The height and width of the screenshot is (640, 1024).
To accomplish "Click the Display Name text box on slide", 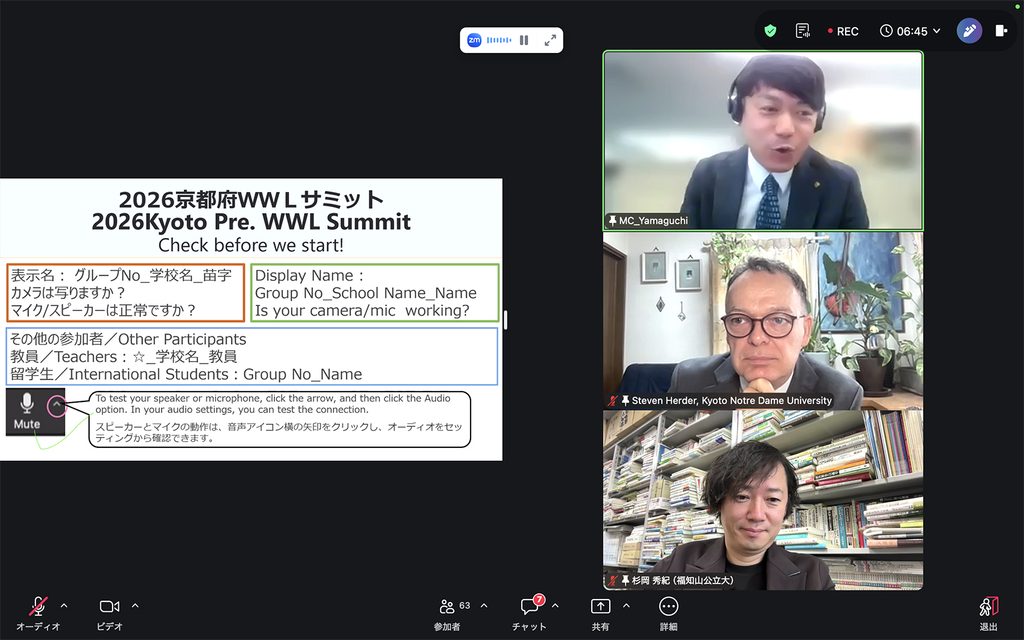I will [x=375, y=293].
